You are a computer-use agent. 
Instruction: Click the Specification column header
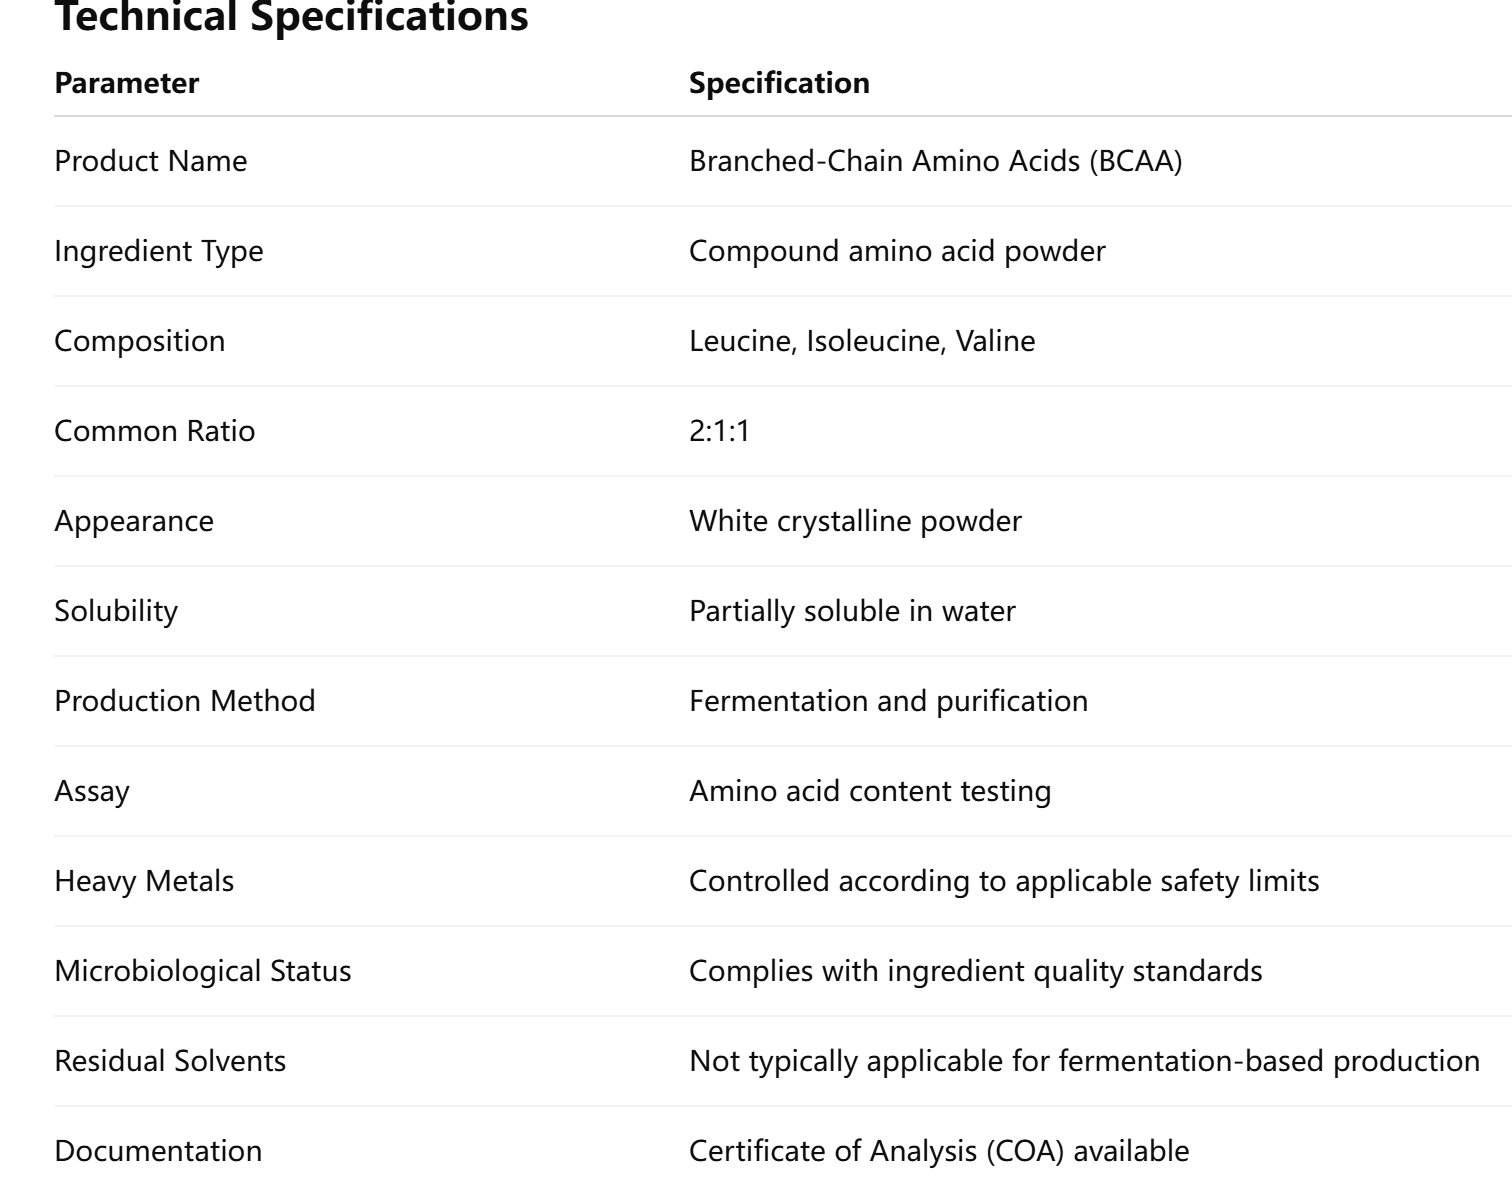(x=779, y=83)
